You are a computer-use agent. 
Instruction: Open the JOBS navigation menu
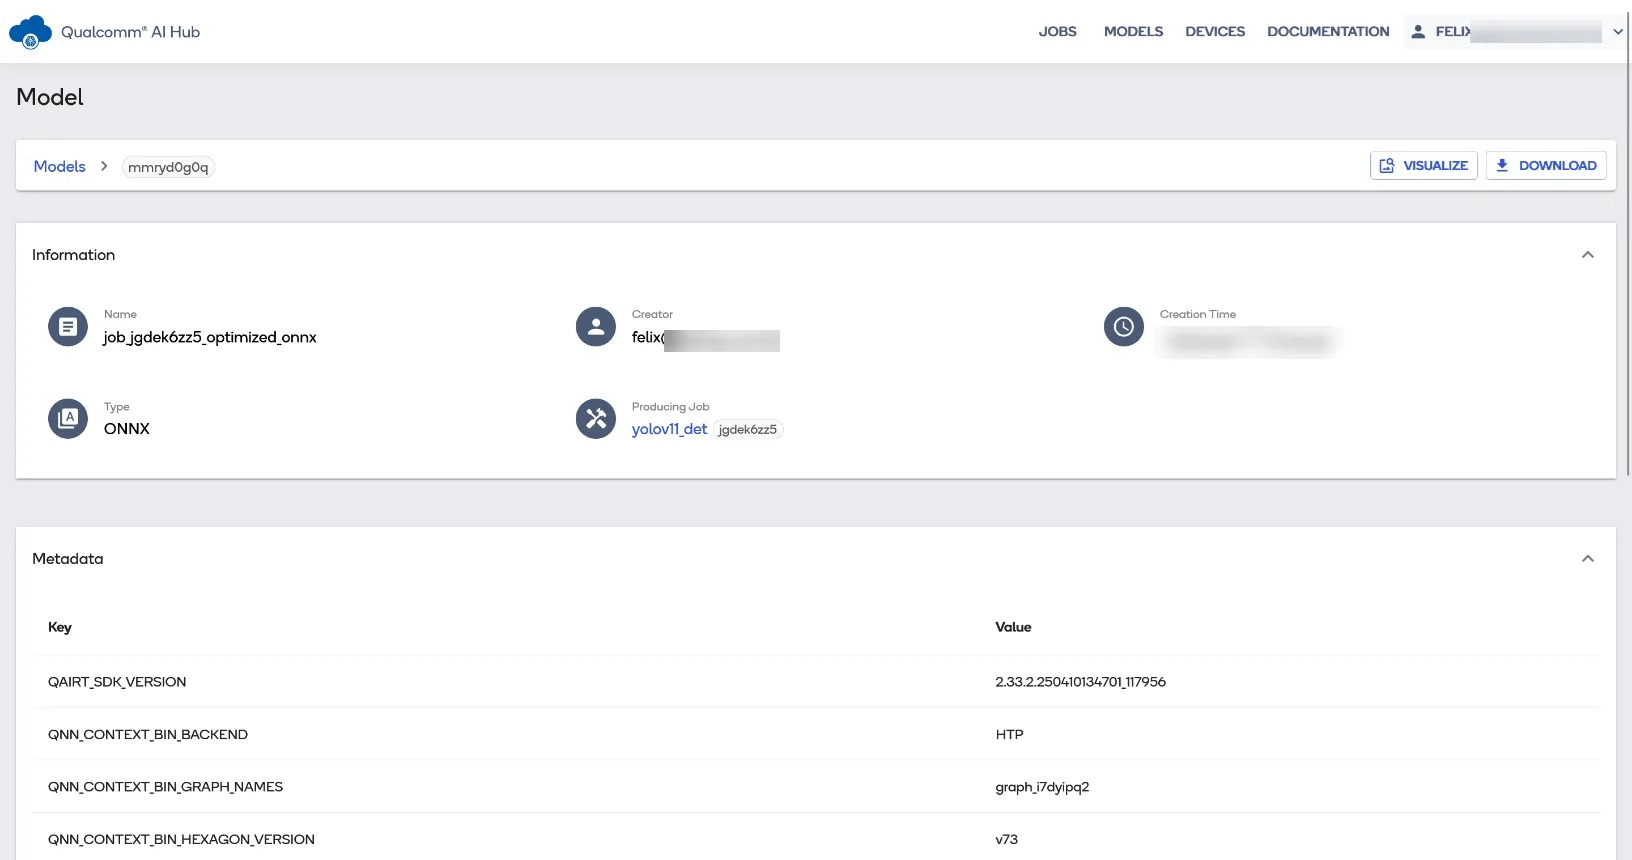point(1057,32)
